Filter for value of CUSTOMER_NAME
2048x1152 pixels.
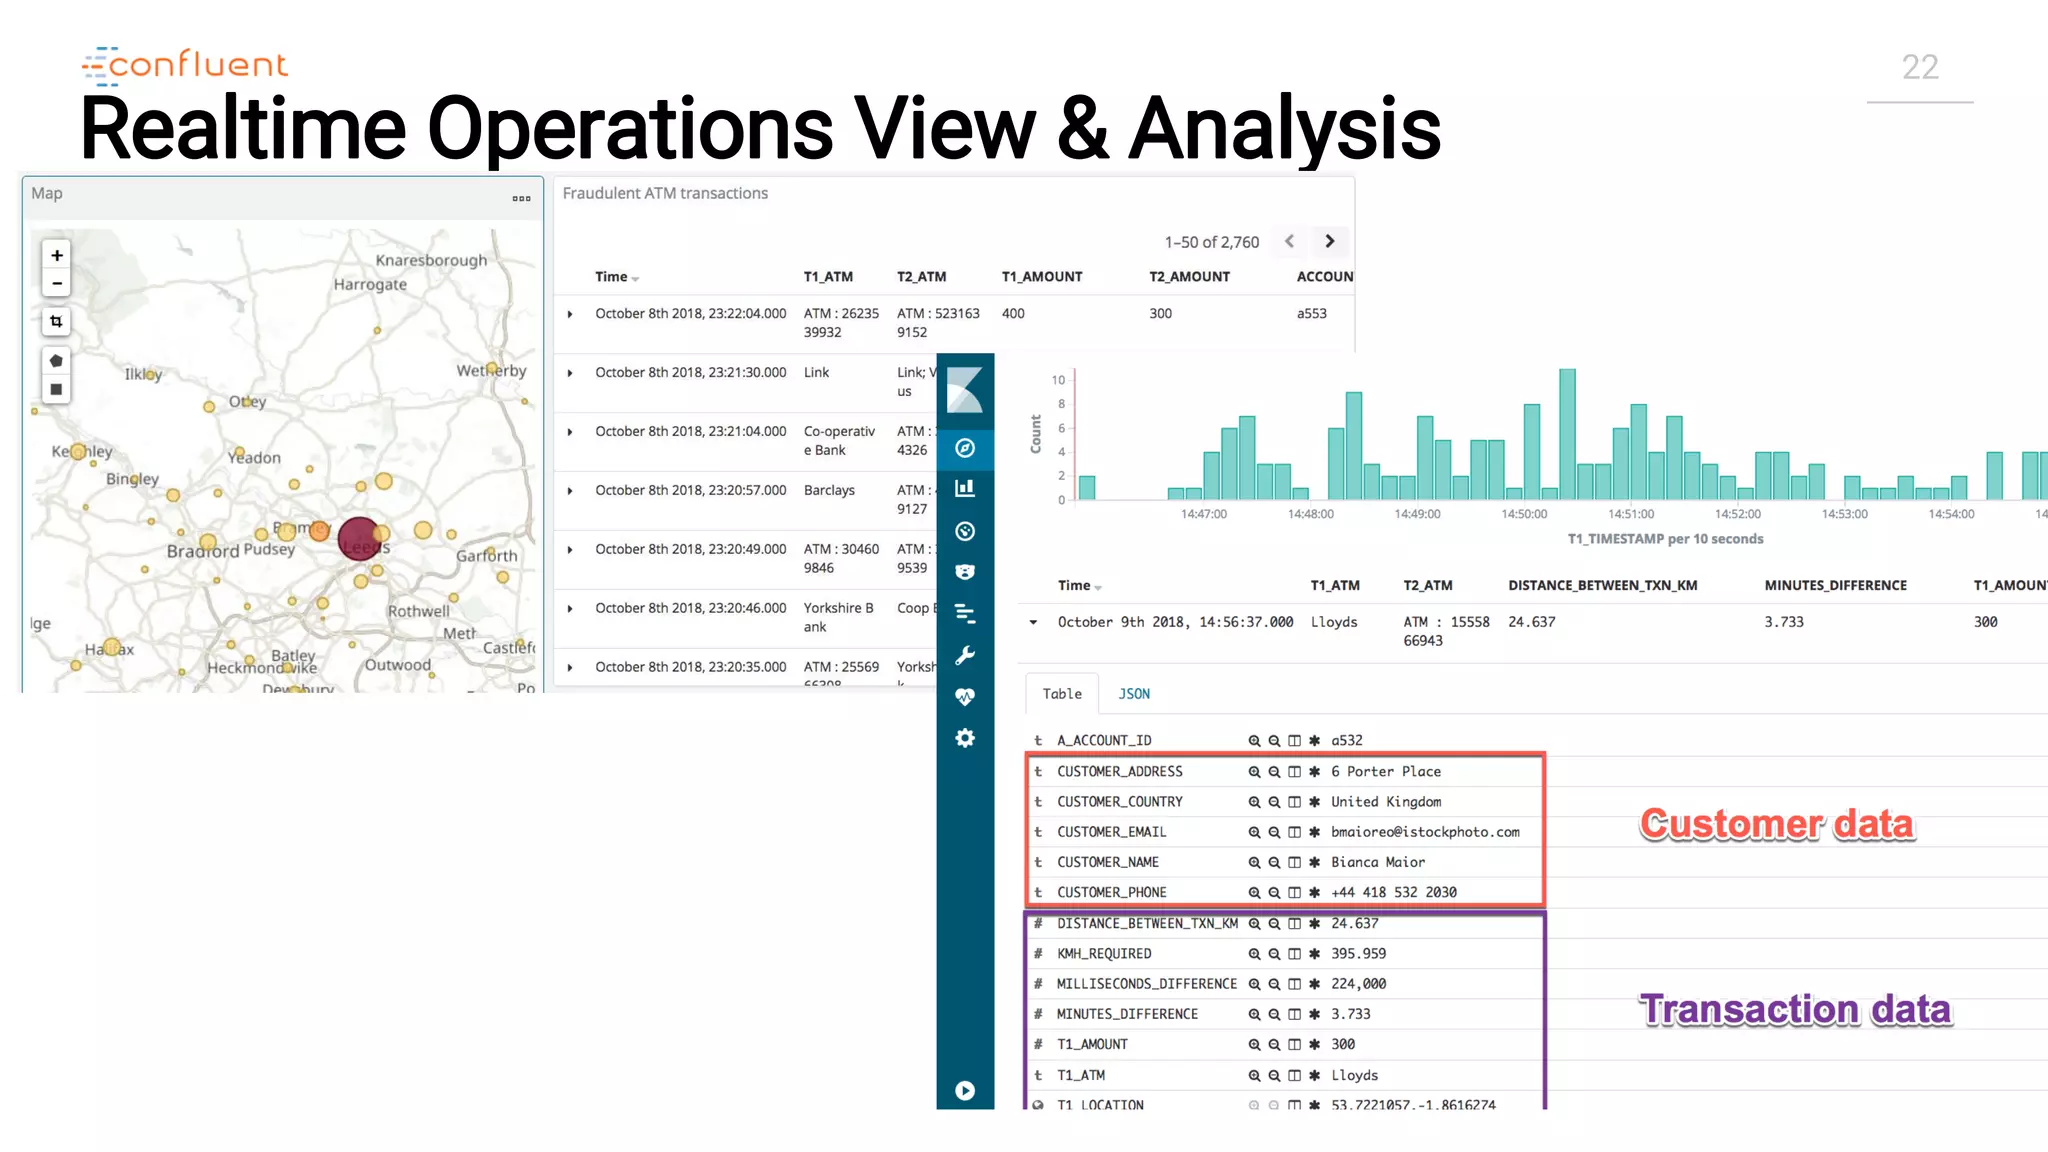point(1254,862)
